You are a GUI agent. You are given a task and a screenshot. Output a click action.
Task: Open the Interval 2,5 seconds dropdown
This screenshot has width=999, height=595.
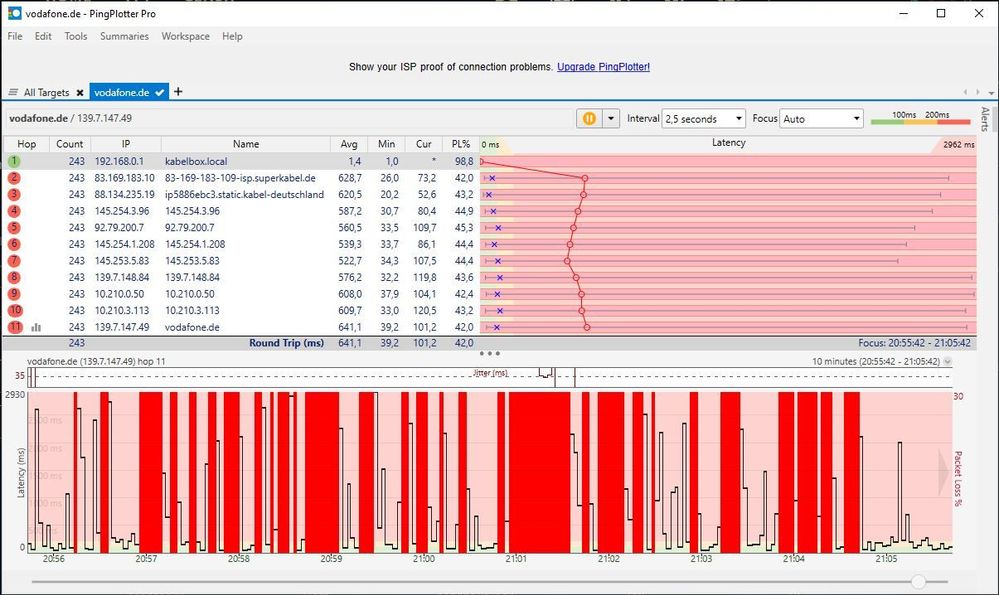coord(704,118)
